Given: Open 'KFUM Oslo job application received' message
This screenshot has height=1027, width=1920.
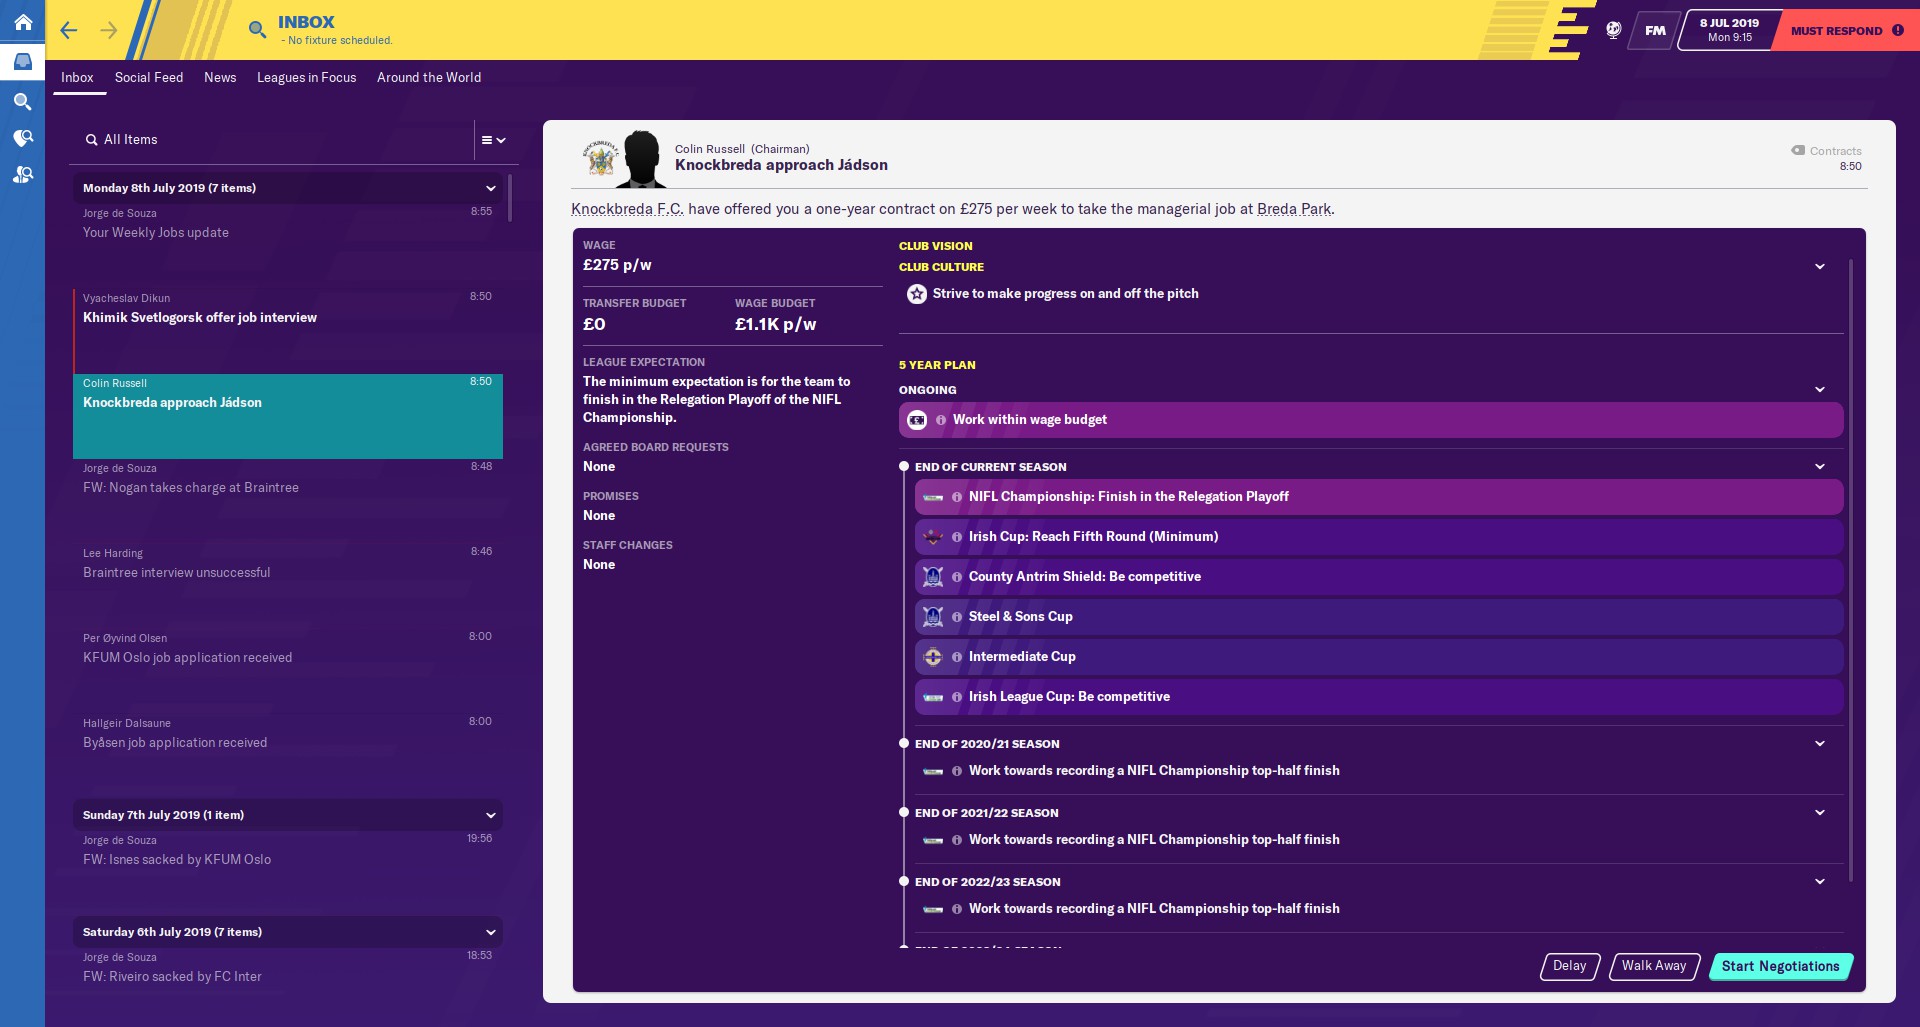Looking at the screenshot, I should (288, 671).
